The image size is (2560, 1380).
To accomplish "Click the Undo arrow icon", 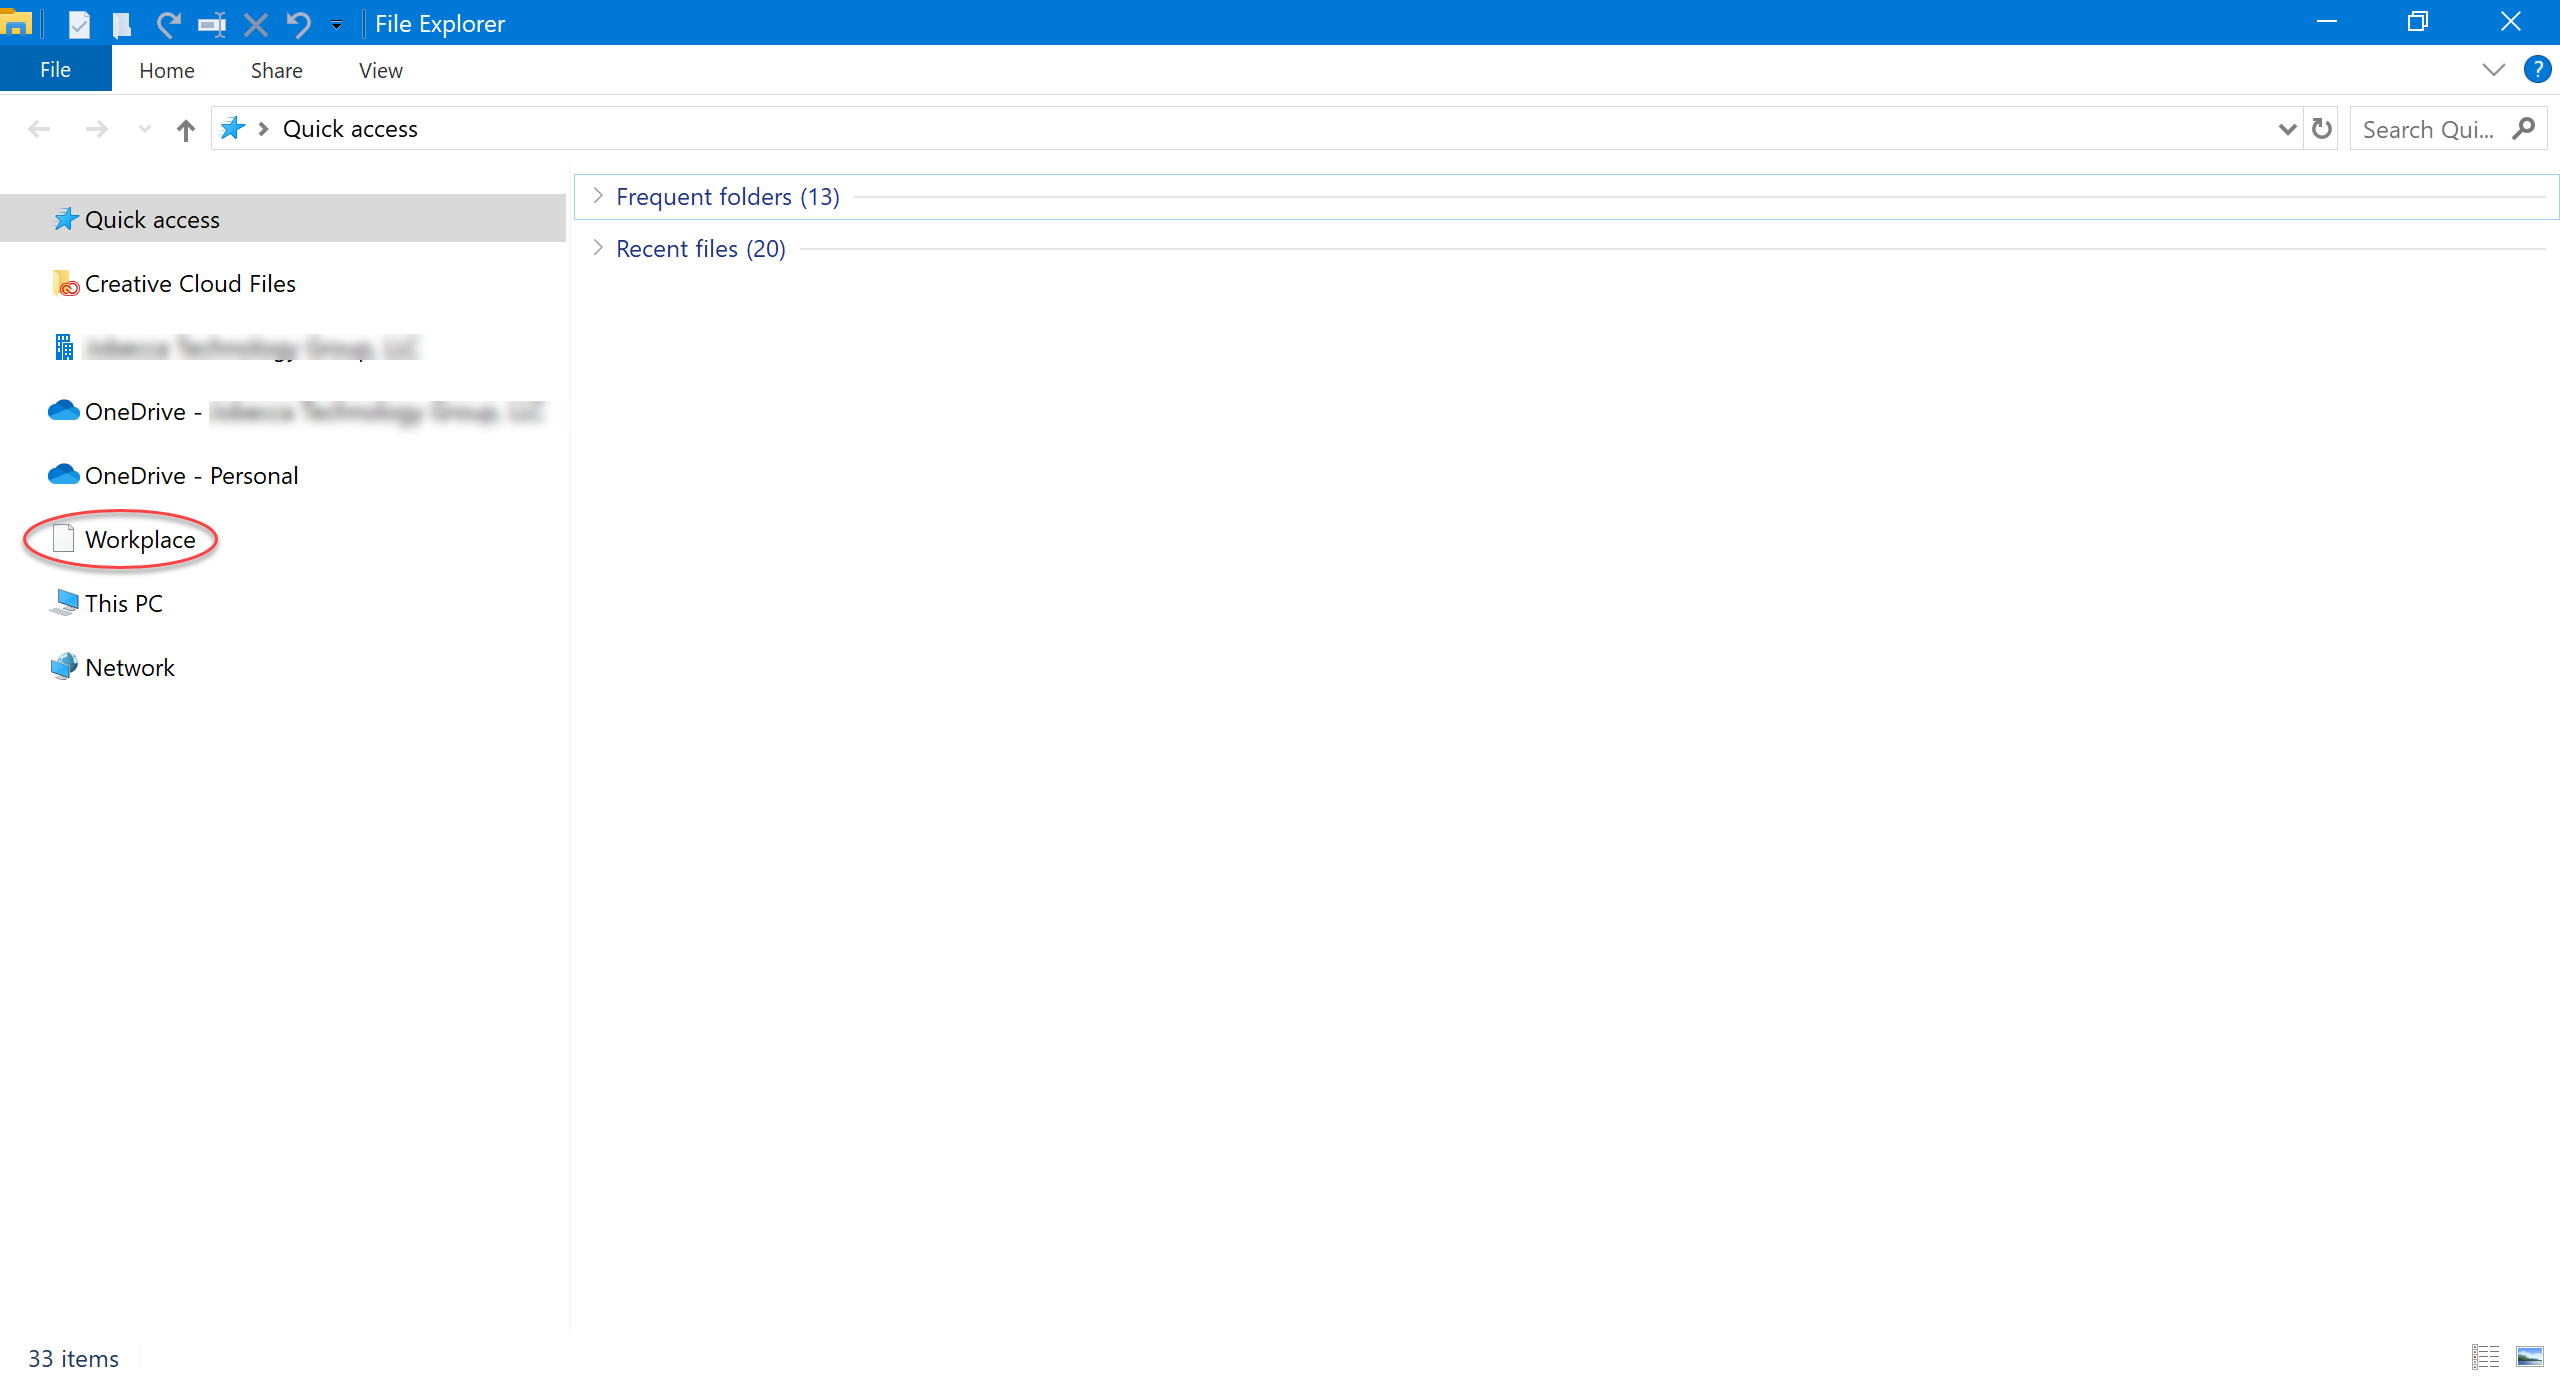I will pos(298,23).
